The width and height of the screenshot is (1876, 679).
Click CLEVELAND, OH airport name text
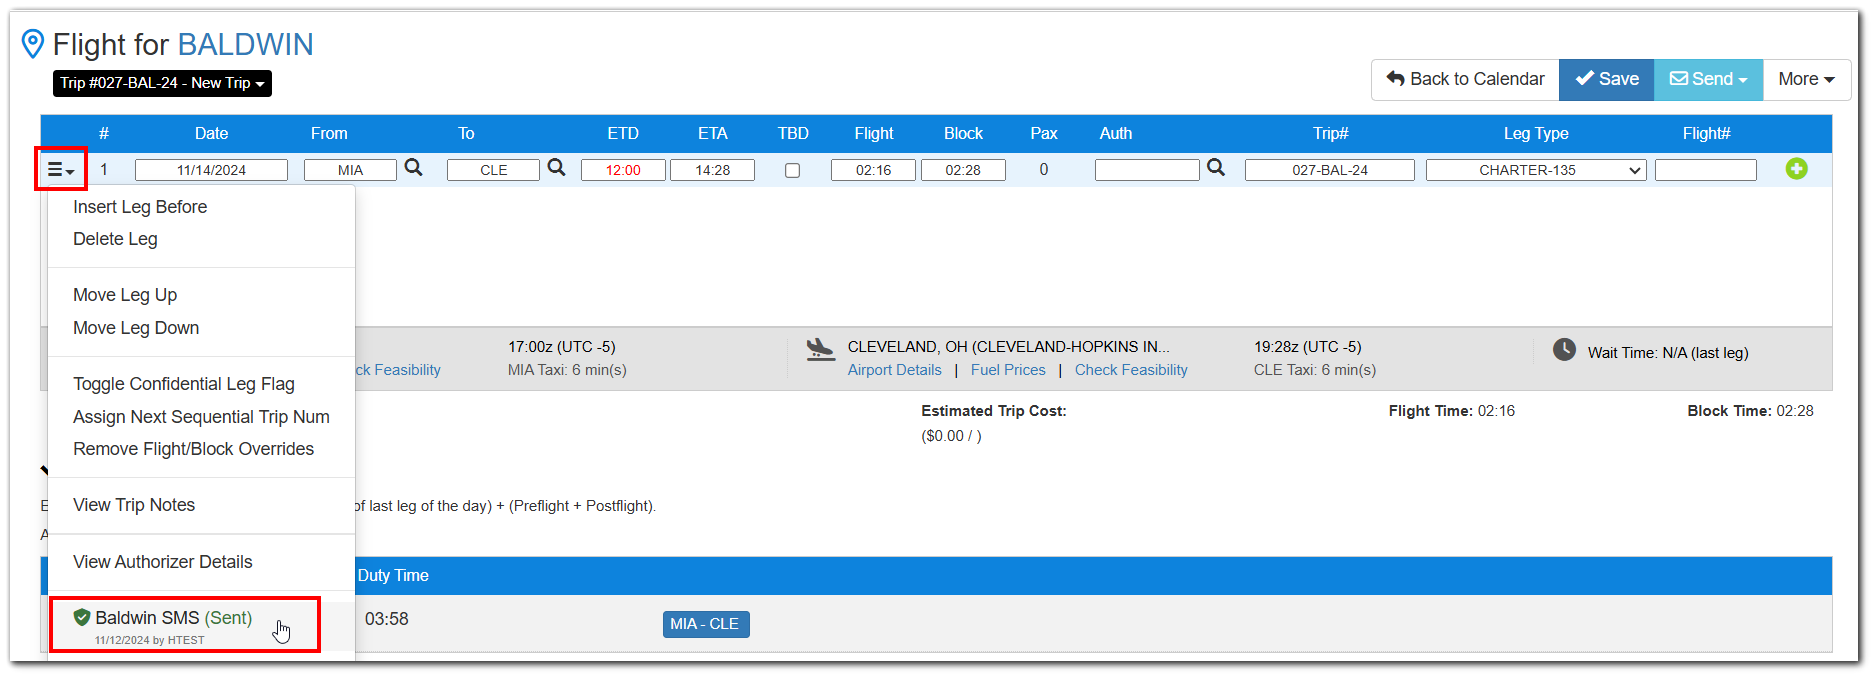[x=1009, y=347]
